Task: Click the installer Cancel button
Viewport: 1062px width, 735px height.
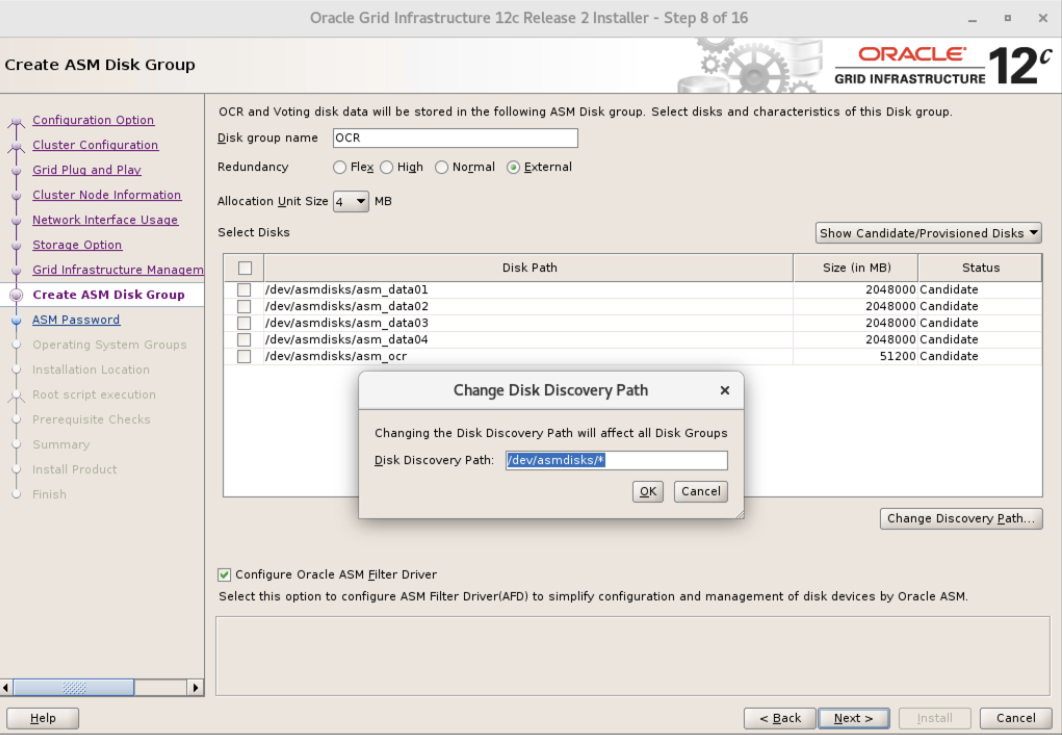Action: [1015, 718]
